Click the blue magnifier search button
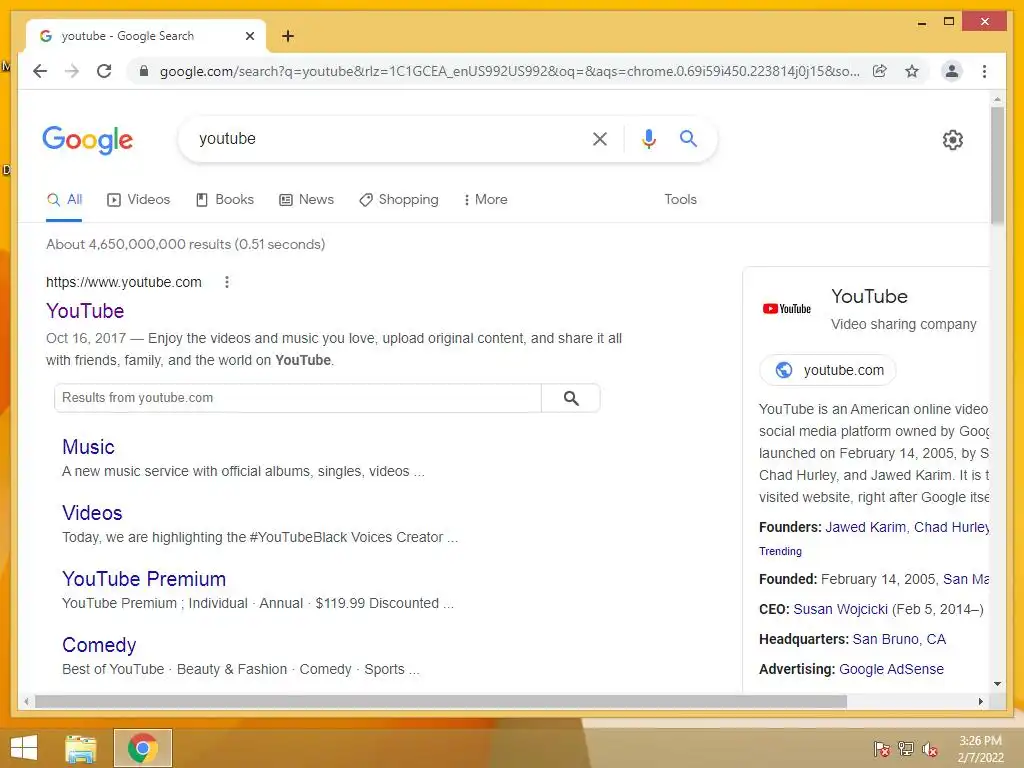Image resolution: width=1024 pixels, height=768 pixels. coord(688,138)
